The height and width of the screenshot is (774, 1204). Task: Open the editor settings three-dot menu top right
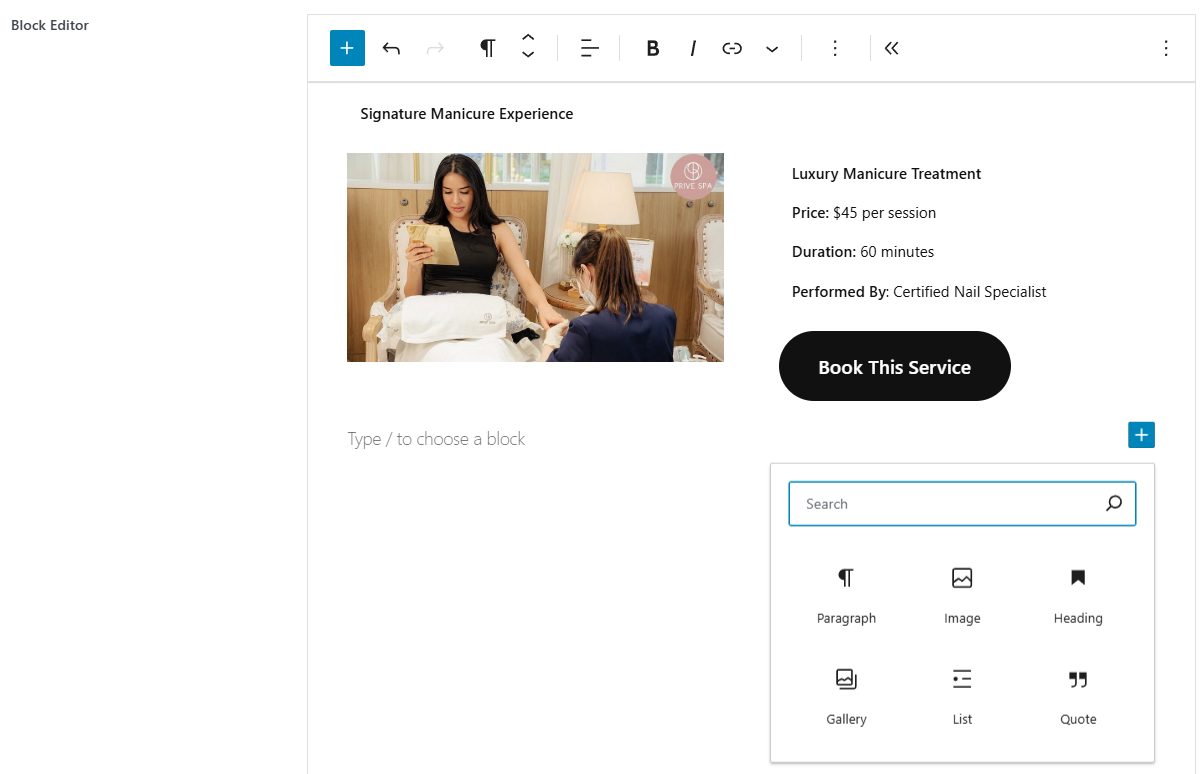[x=1166, y=47]
